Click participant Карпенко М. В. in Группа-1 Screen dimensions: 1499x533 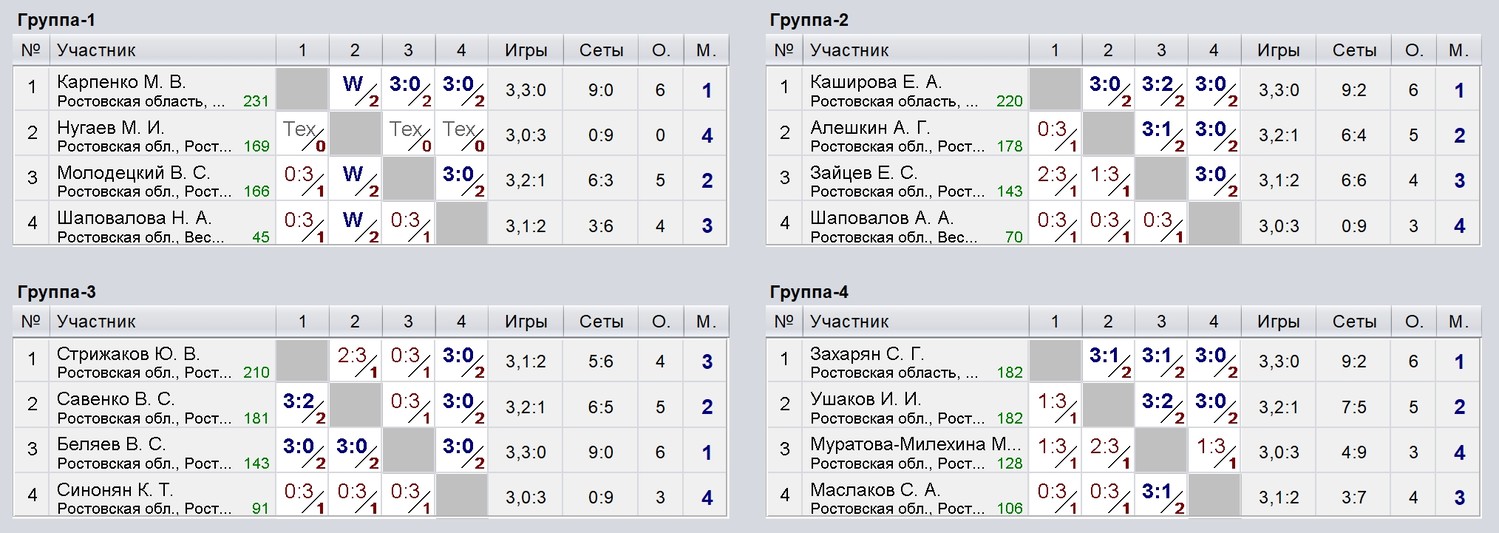tap(122, 82)
